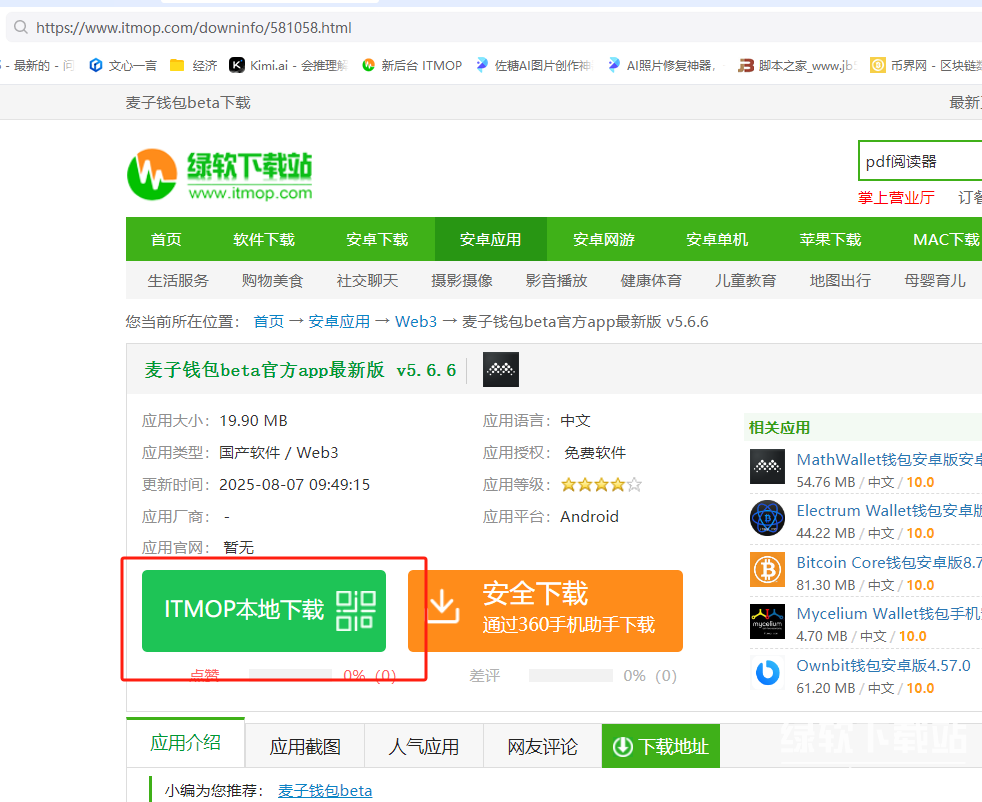Image resolution: width=982 pixels, height=802 pixels.
Task: Click the Electrum Wallet app icon
Action: (x=767, y=518)
